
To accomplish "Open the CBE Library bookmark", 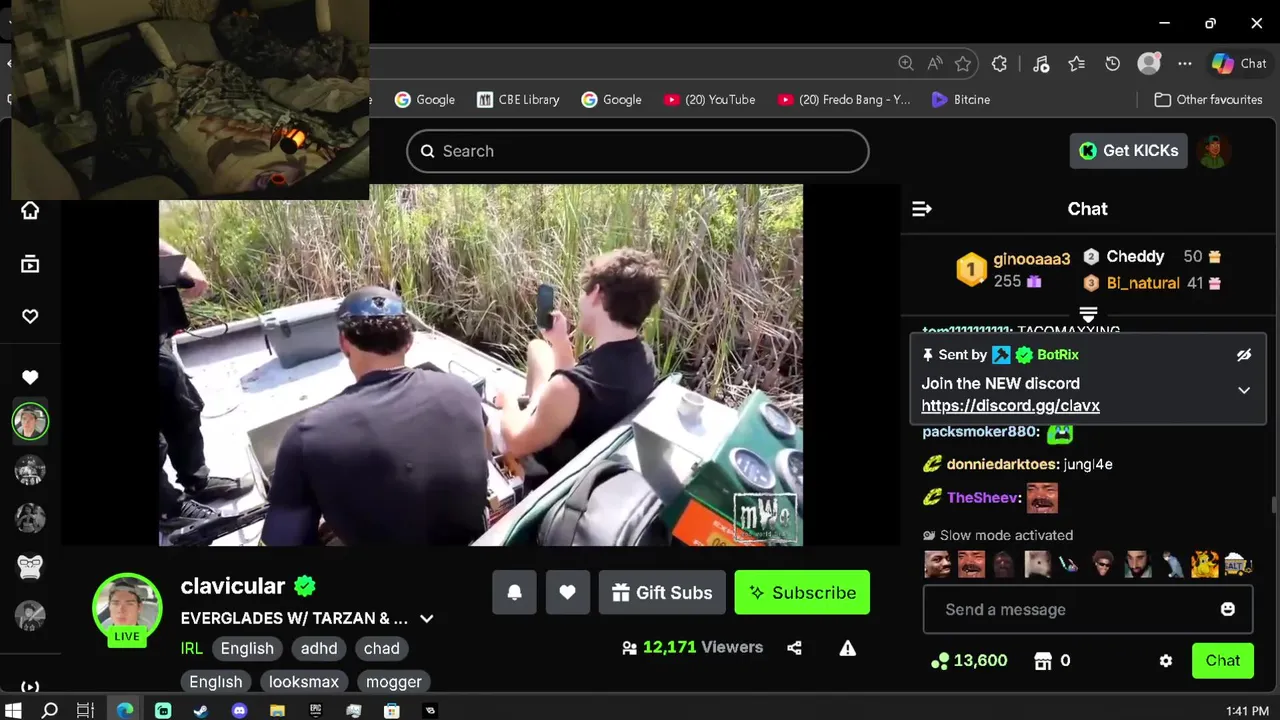I will coord(518,99).
